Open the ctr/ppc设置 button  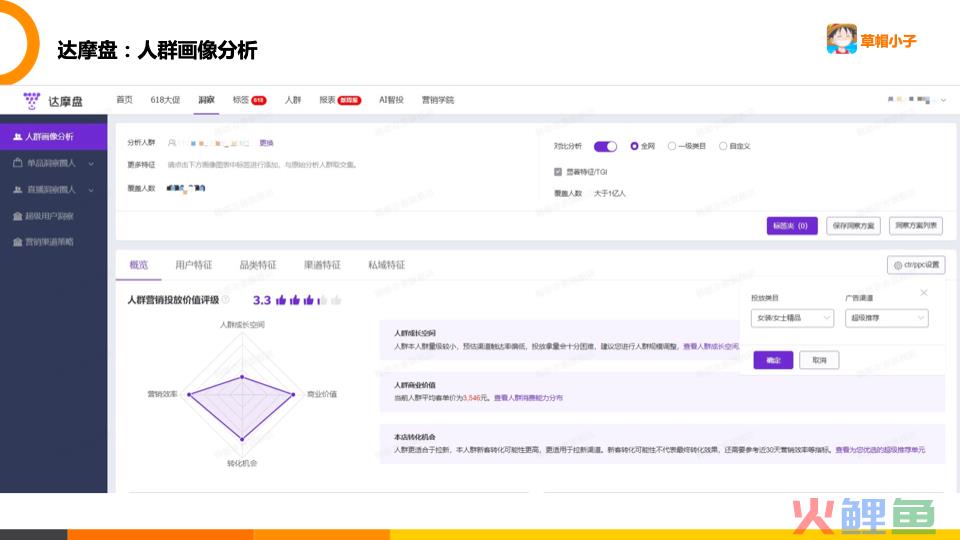[916, 265]
